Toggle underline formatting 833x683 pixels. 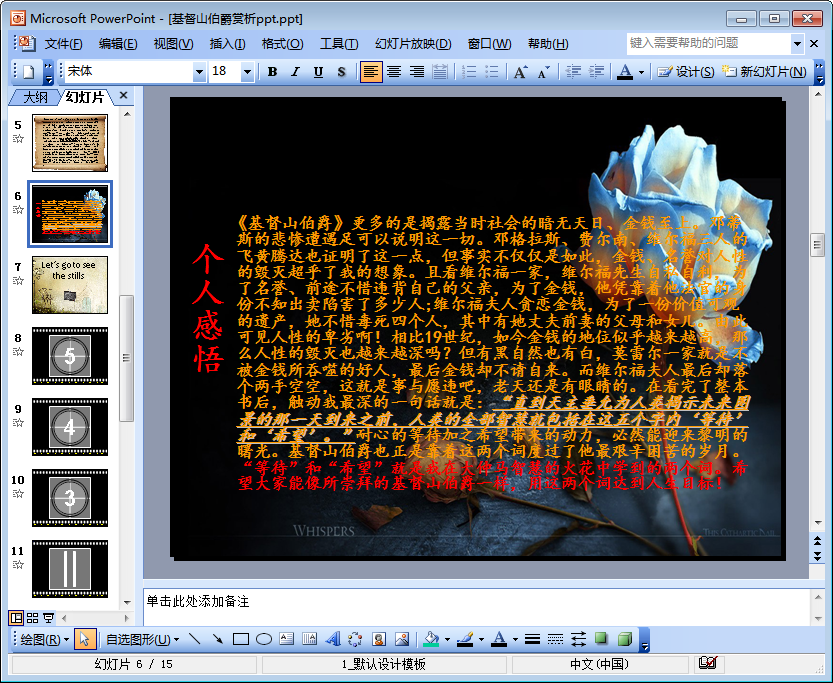click(318, 72)
